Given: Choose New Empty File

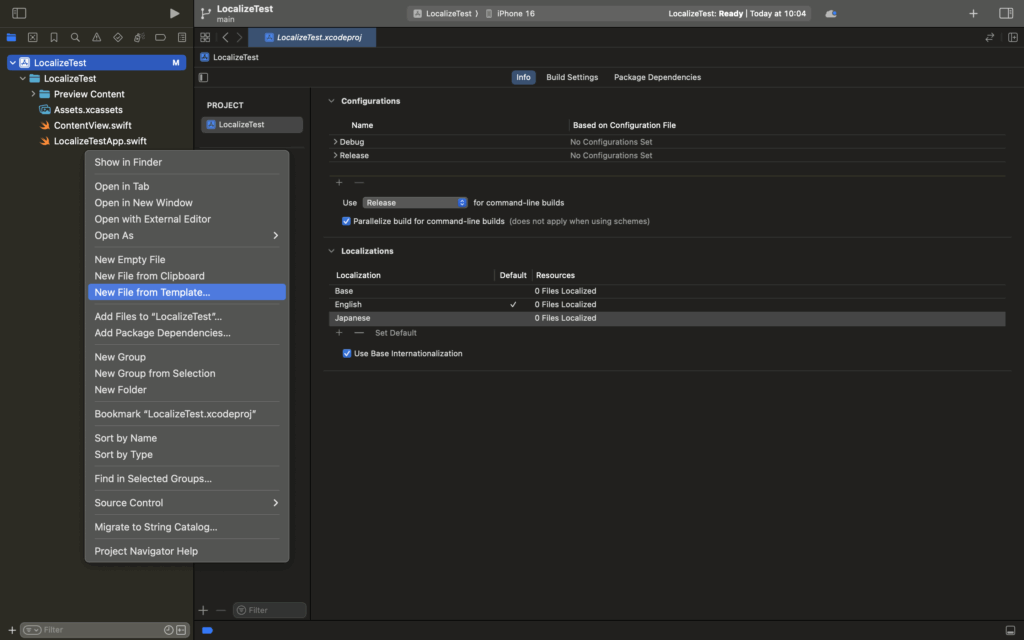Looking at the screenshot, I should (x=187, y=259).
